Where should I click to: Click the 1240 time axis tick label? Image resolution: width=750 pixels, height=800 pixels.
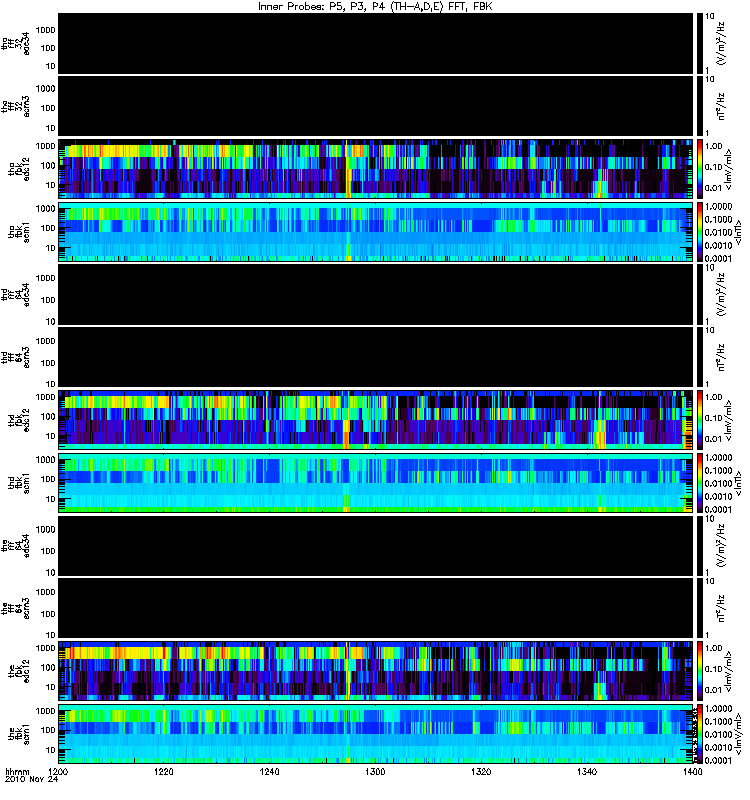click(x=269, y=771)
